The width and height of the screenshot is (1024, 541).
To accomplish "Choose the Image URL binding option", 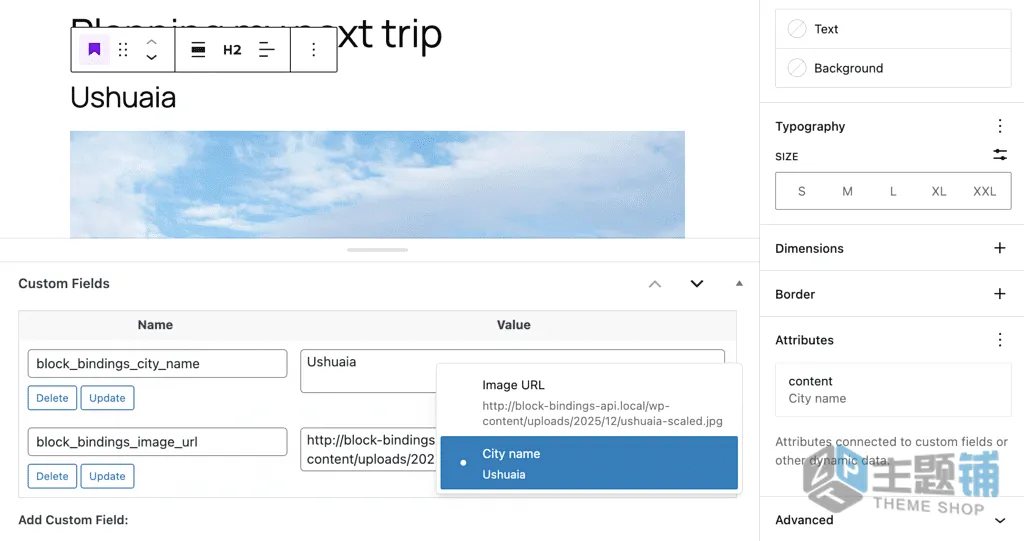I will [x=589, y=402].
